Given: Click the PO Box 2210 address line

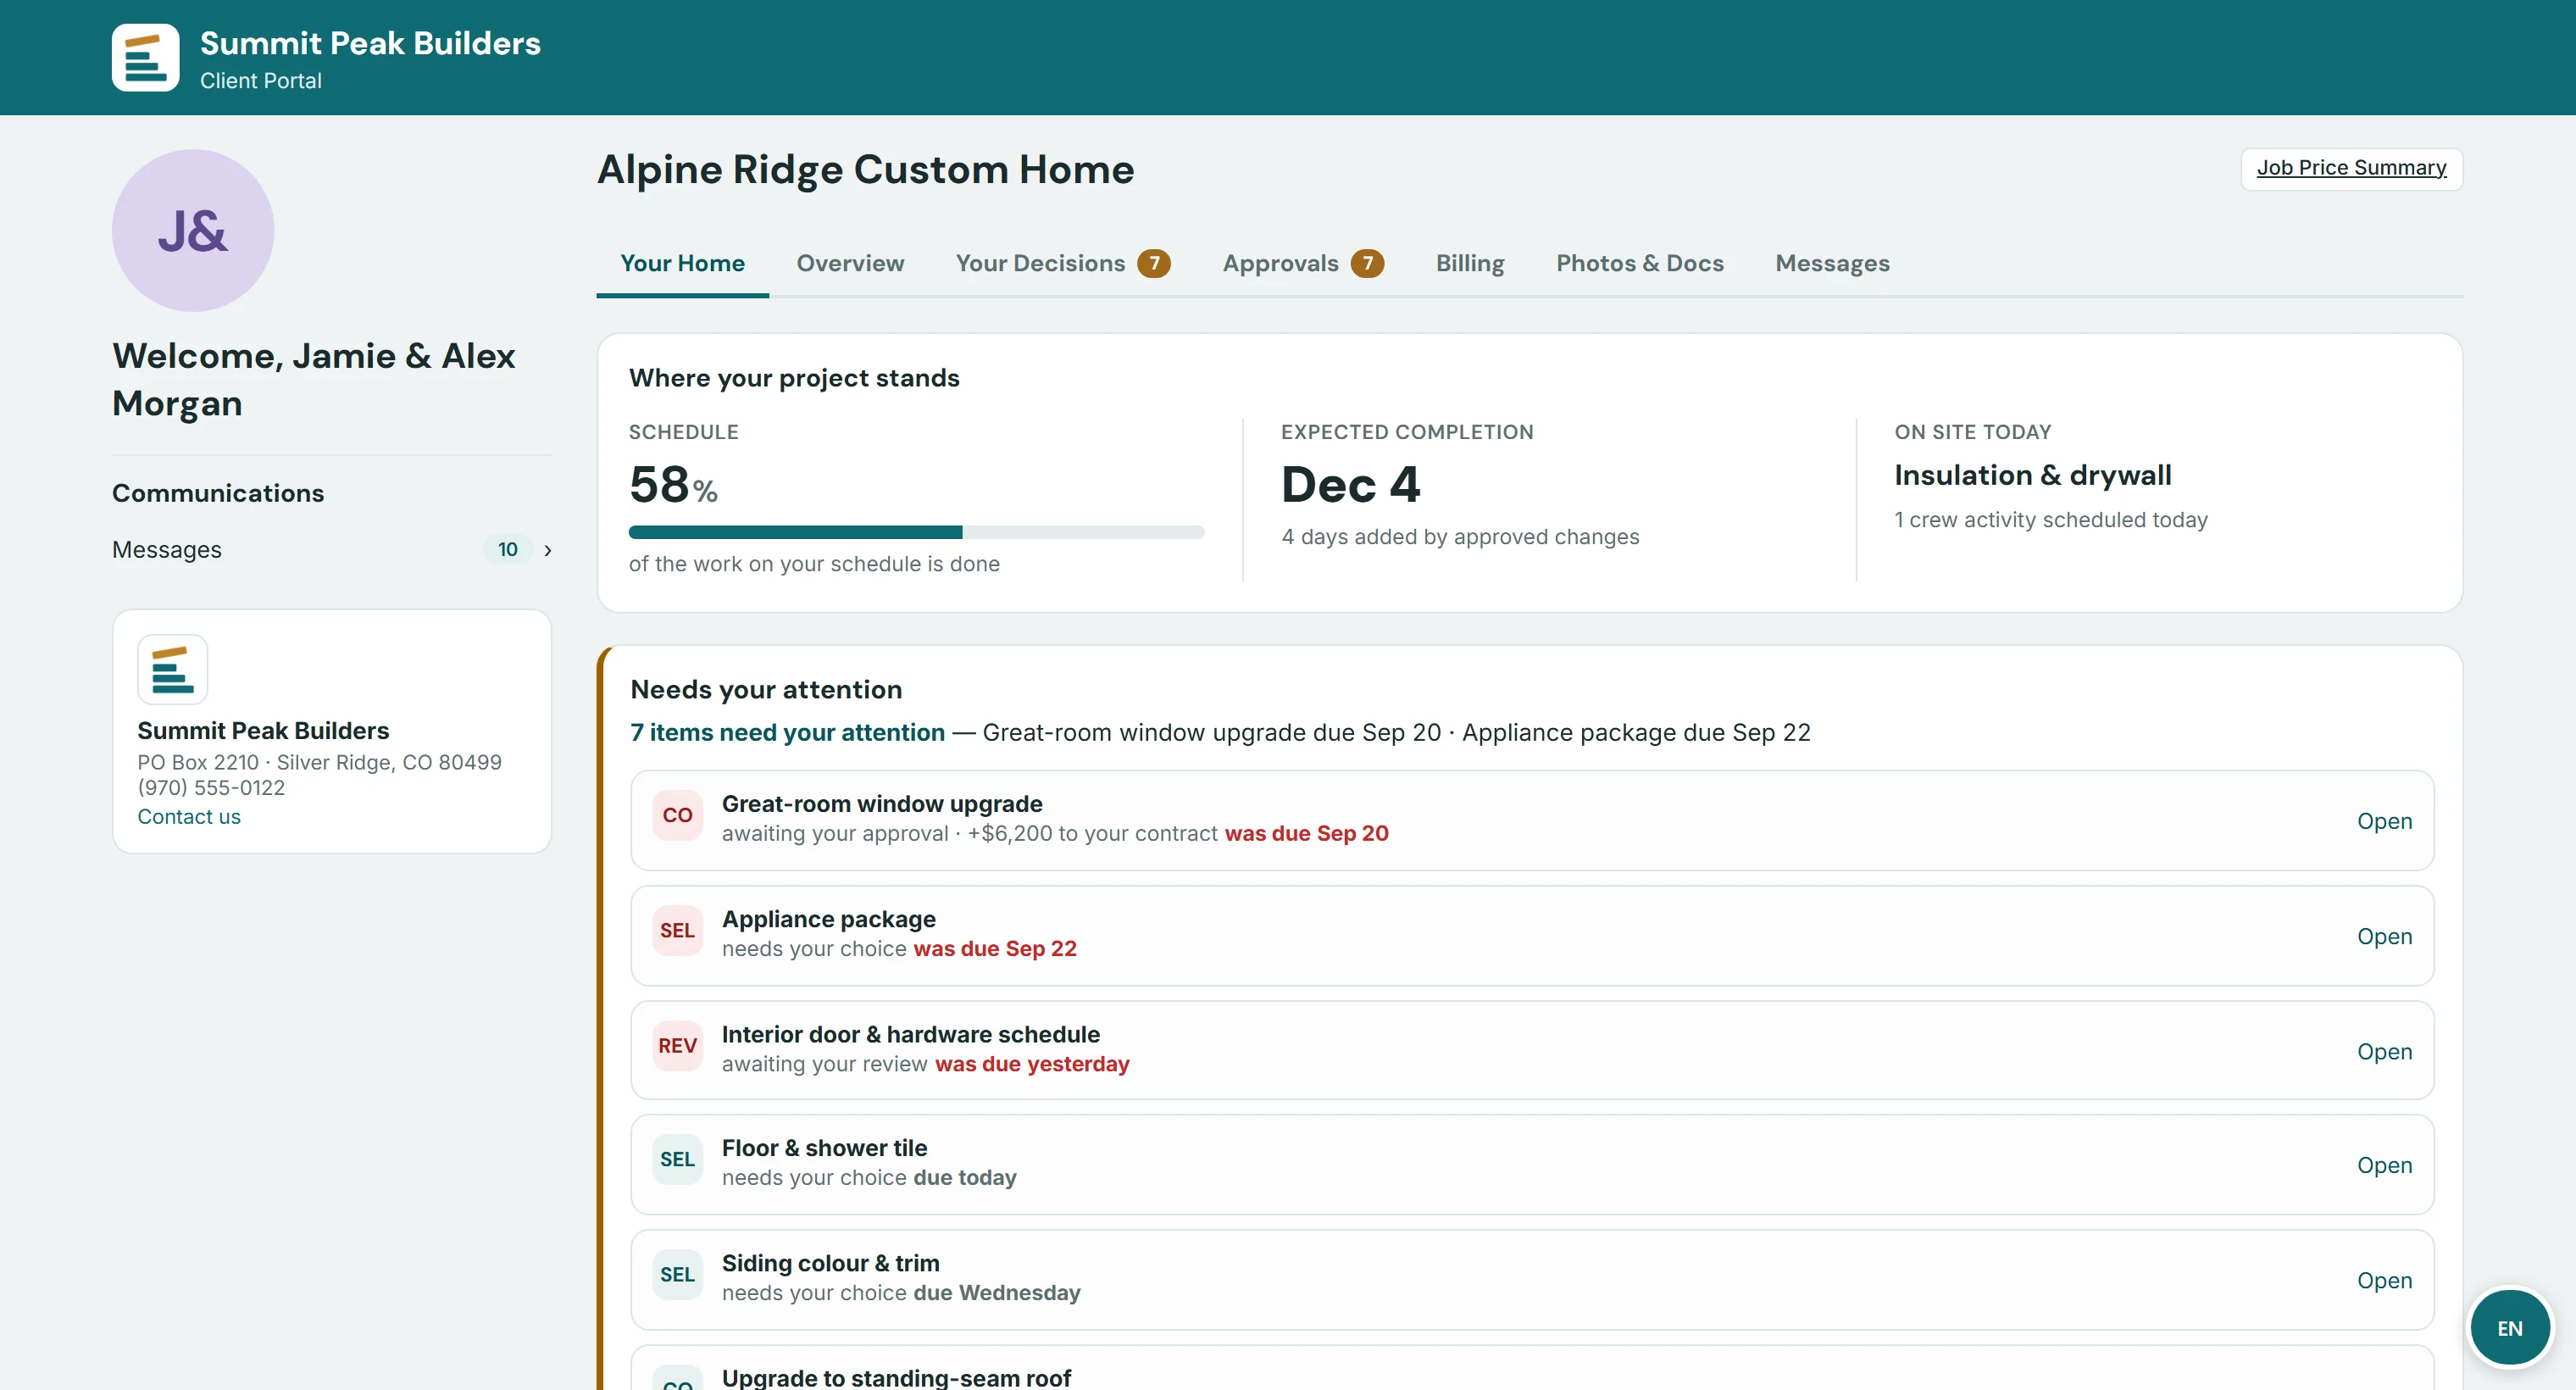Looking at the screenshot, I should [320, 762].
